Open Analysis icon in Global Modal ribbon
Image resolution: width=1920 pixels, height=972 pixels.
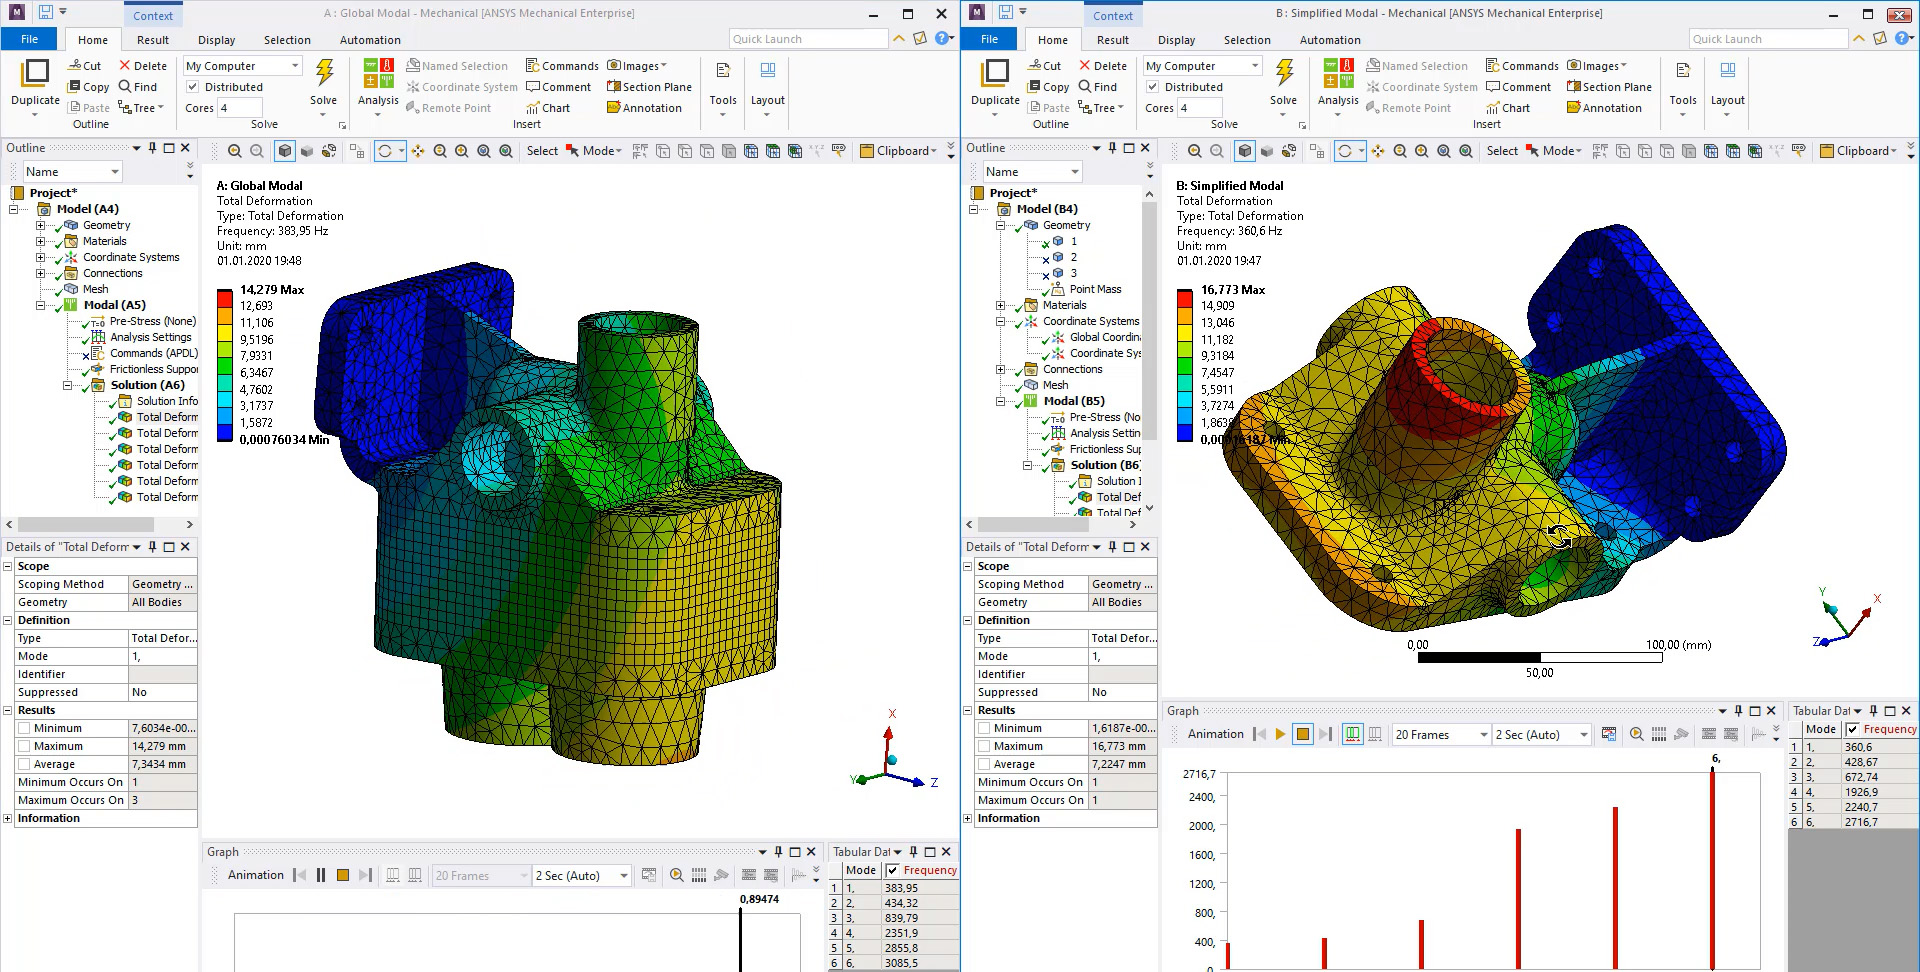(x=378, y=74)
